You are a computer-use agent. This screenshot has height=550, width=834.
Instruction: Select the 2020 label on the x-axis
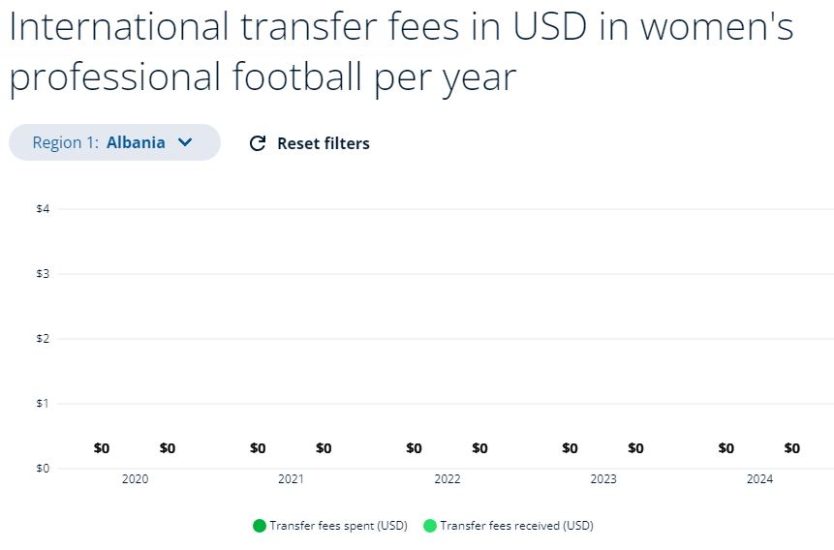(x=134, y=480)
